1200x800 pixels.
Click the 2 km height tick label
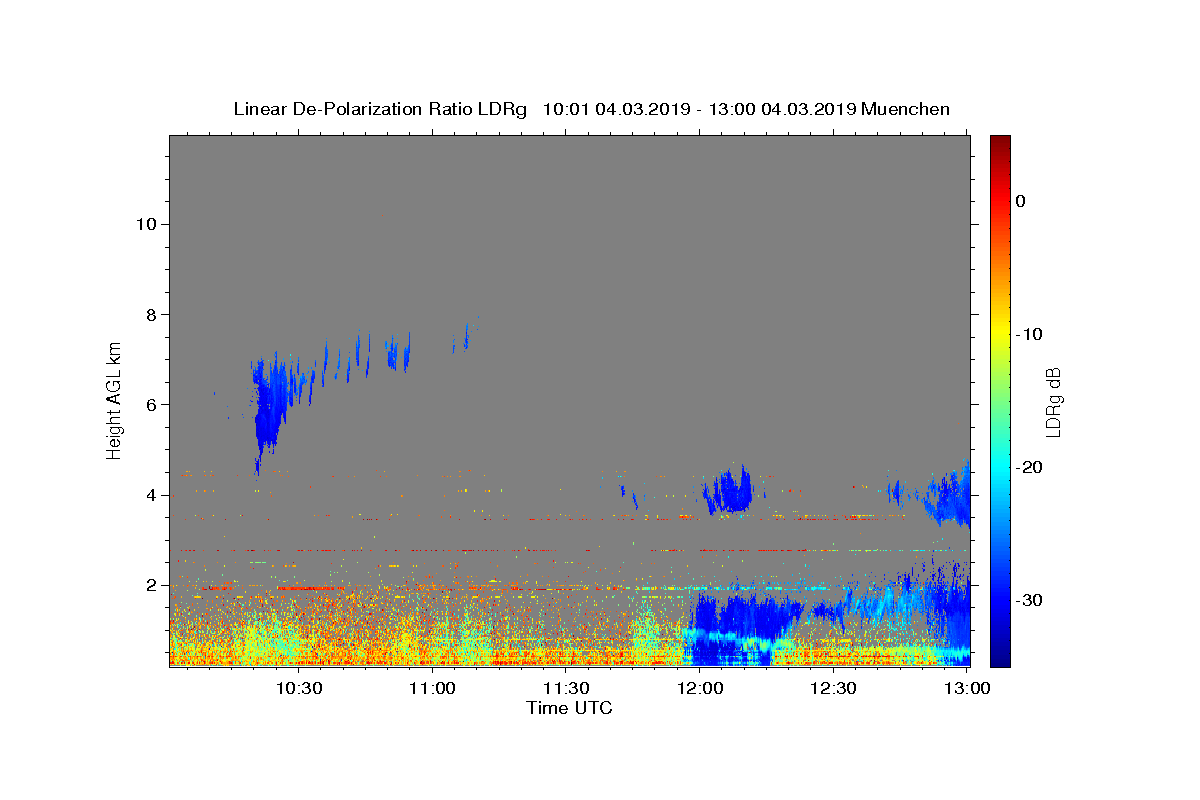pos(152,585)
